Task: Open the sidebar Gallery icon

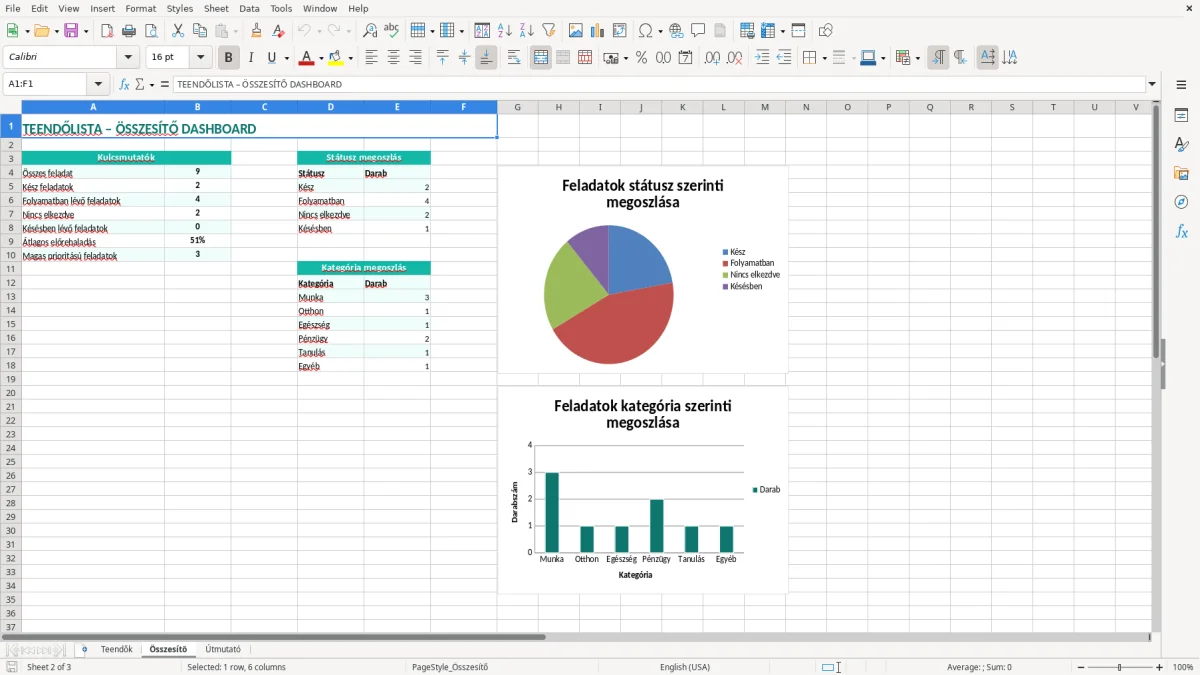Action: [1182, 174]
